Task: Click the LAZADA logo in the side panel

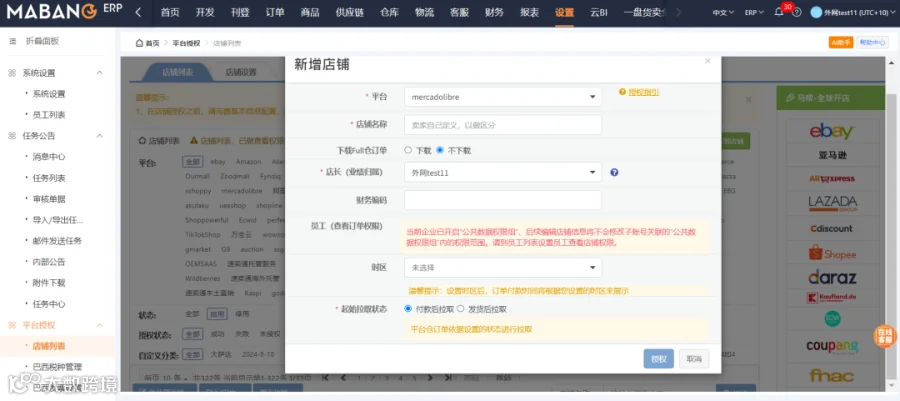Action: [x=832, y=203]
